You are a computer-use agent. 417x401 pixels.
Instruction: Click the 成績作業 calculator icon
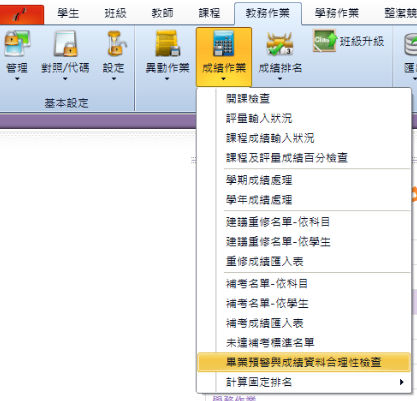[224, 44]
